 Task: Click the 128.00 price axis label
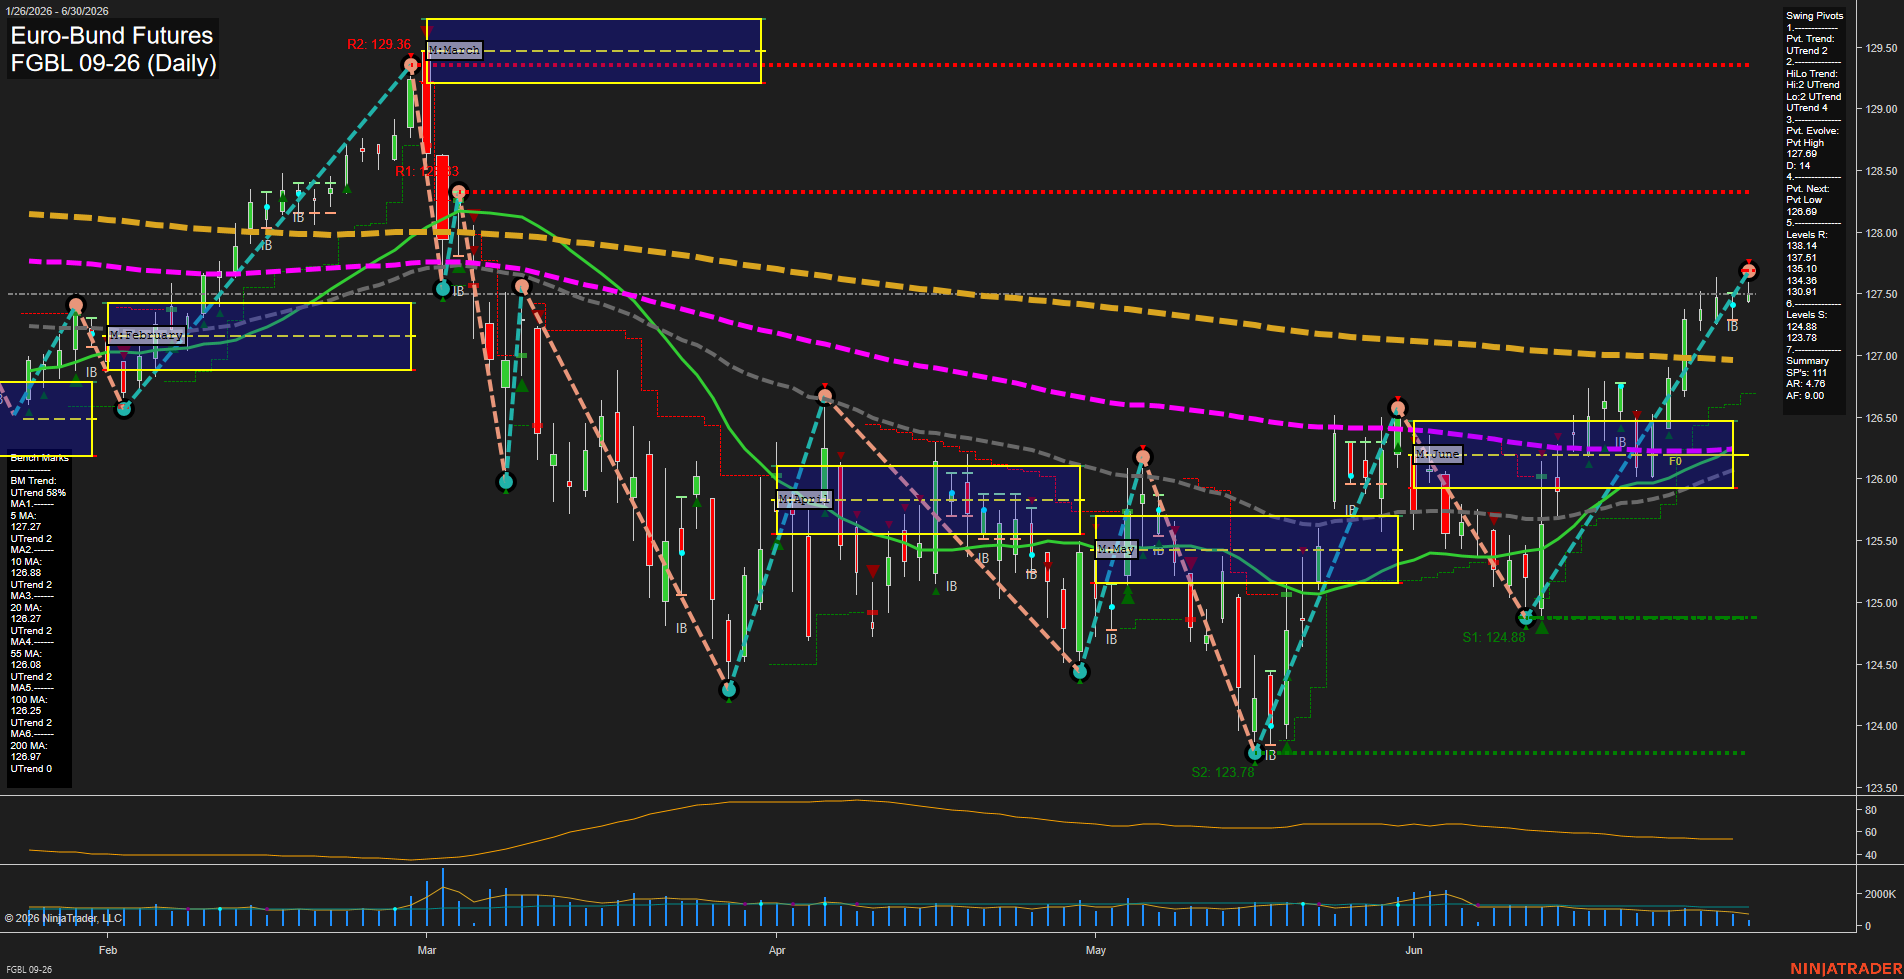click(x=1881, y=233)
